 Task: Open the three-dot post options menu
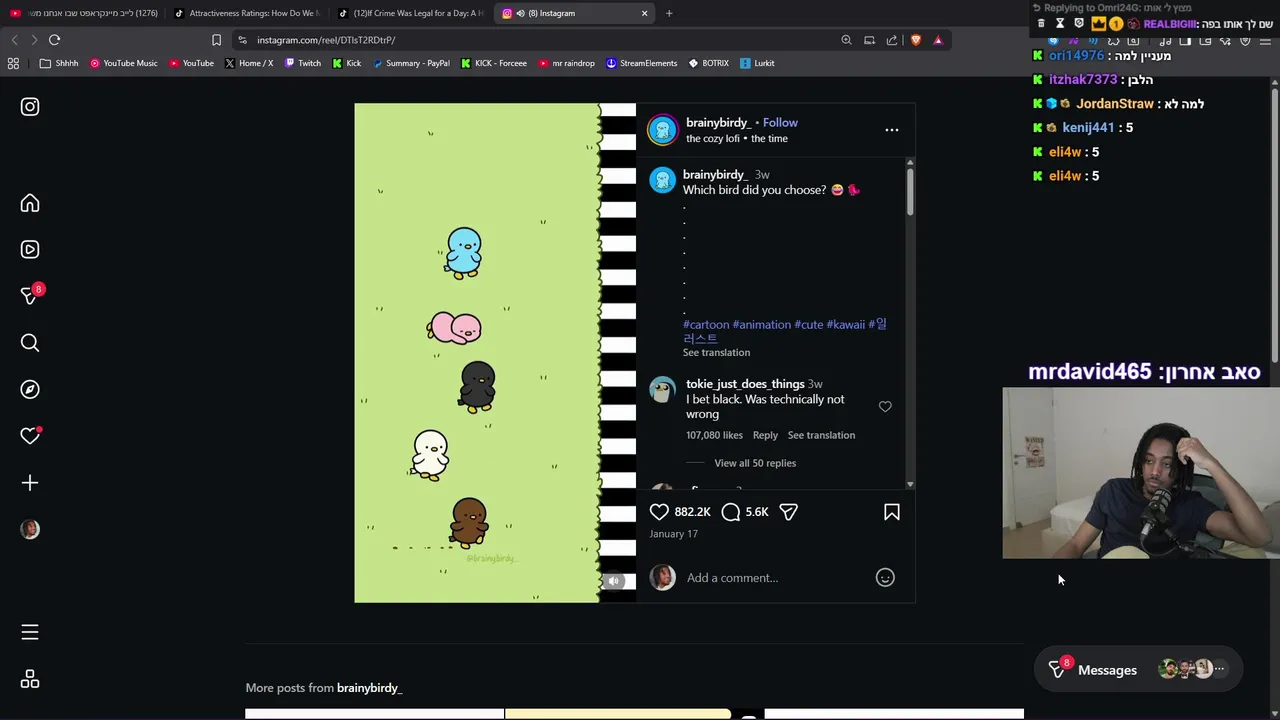(x=892, y=130)
